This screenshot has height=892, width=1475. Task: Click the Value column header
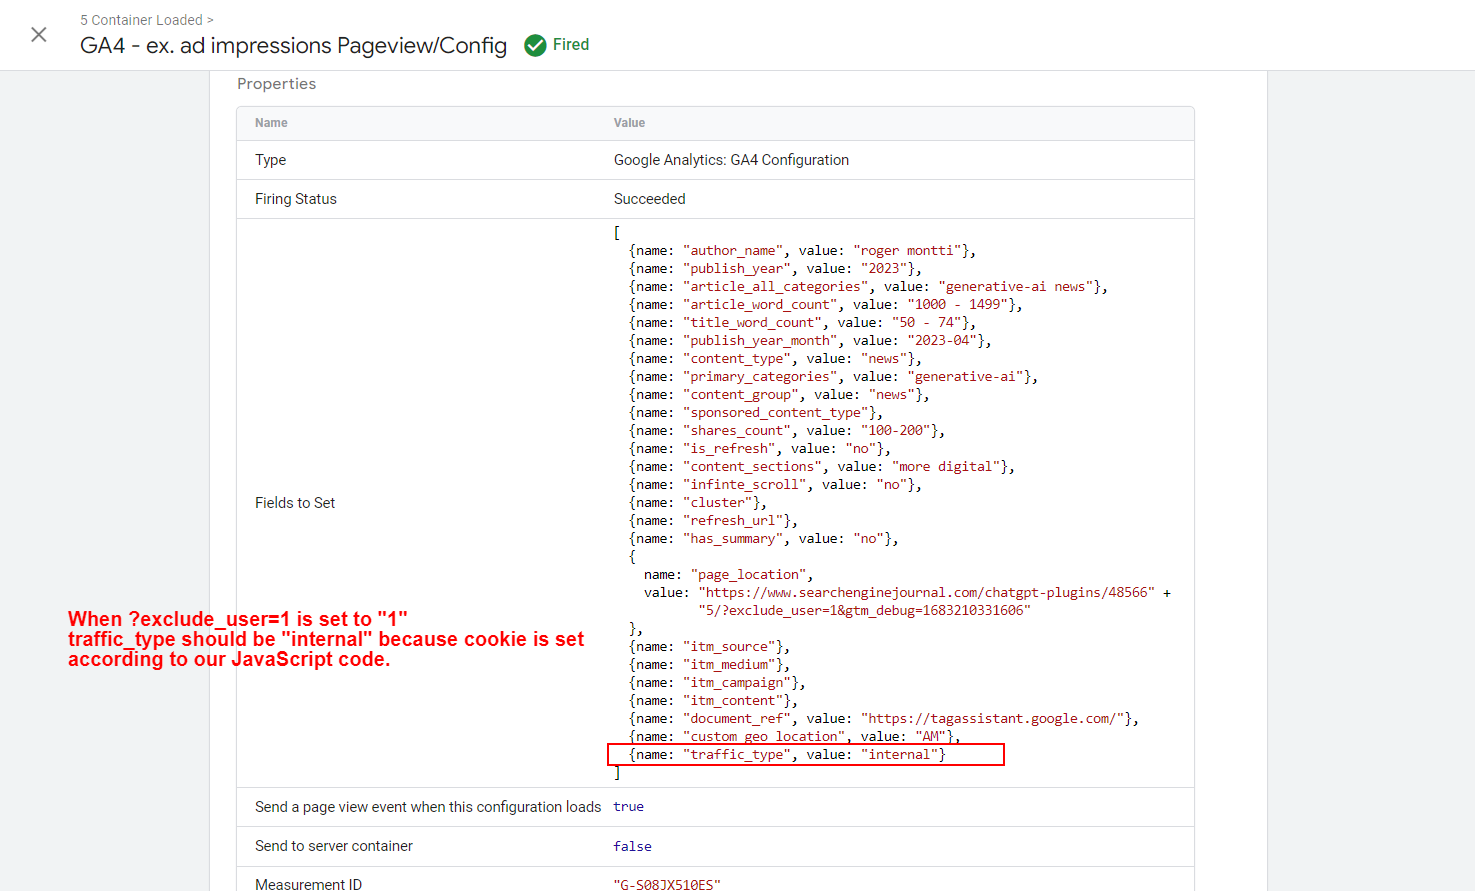pos(628,122)
